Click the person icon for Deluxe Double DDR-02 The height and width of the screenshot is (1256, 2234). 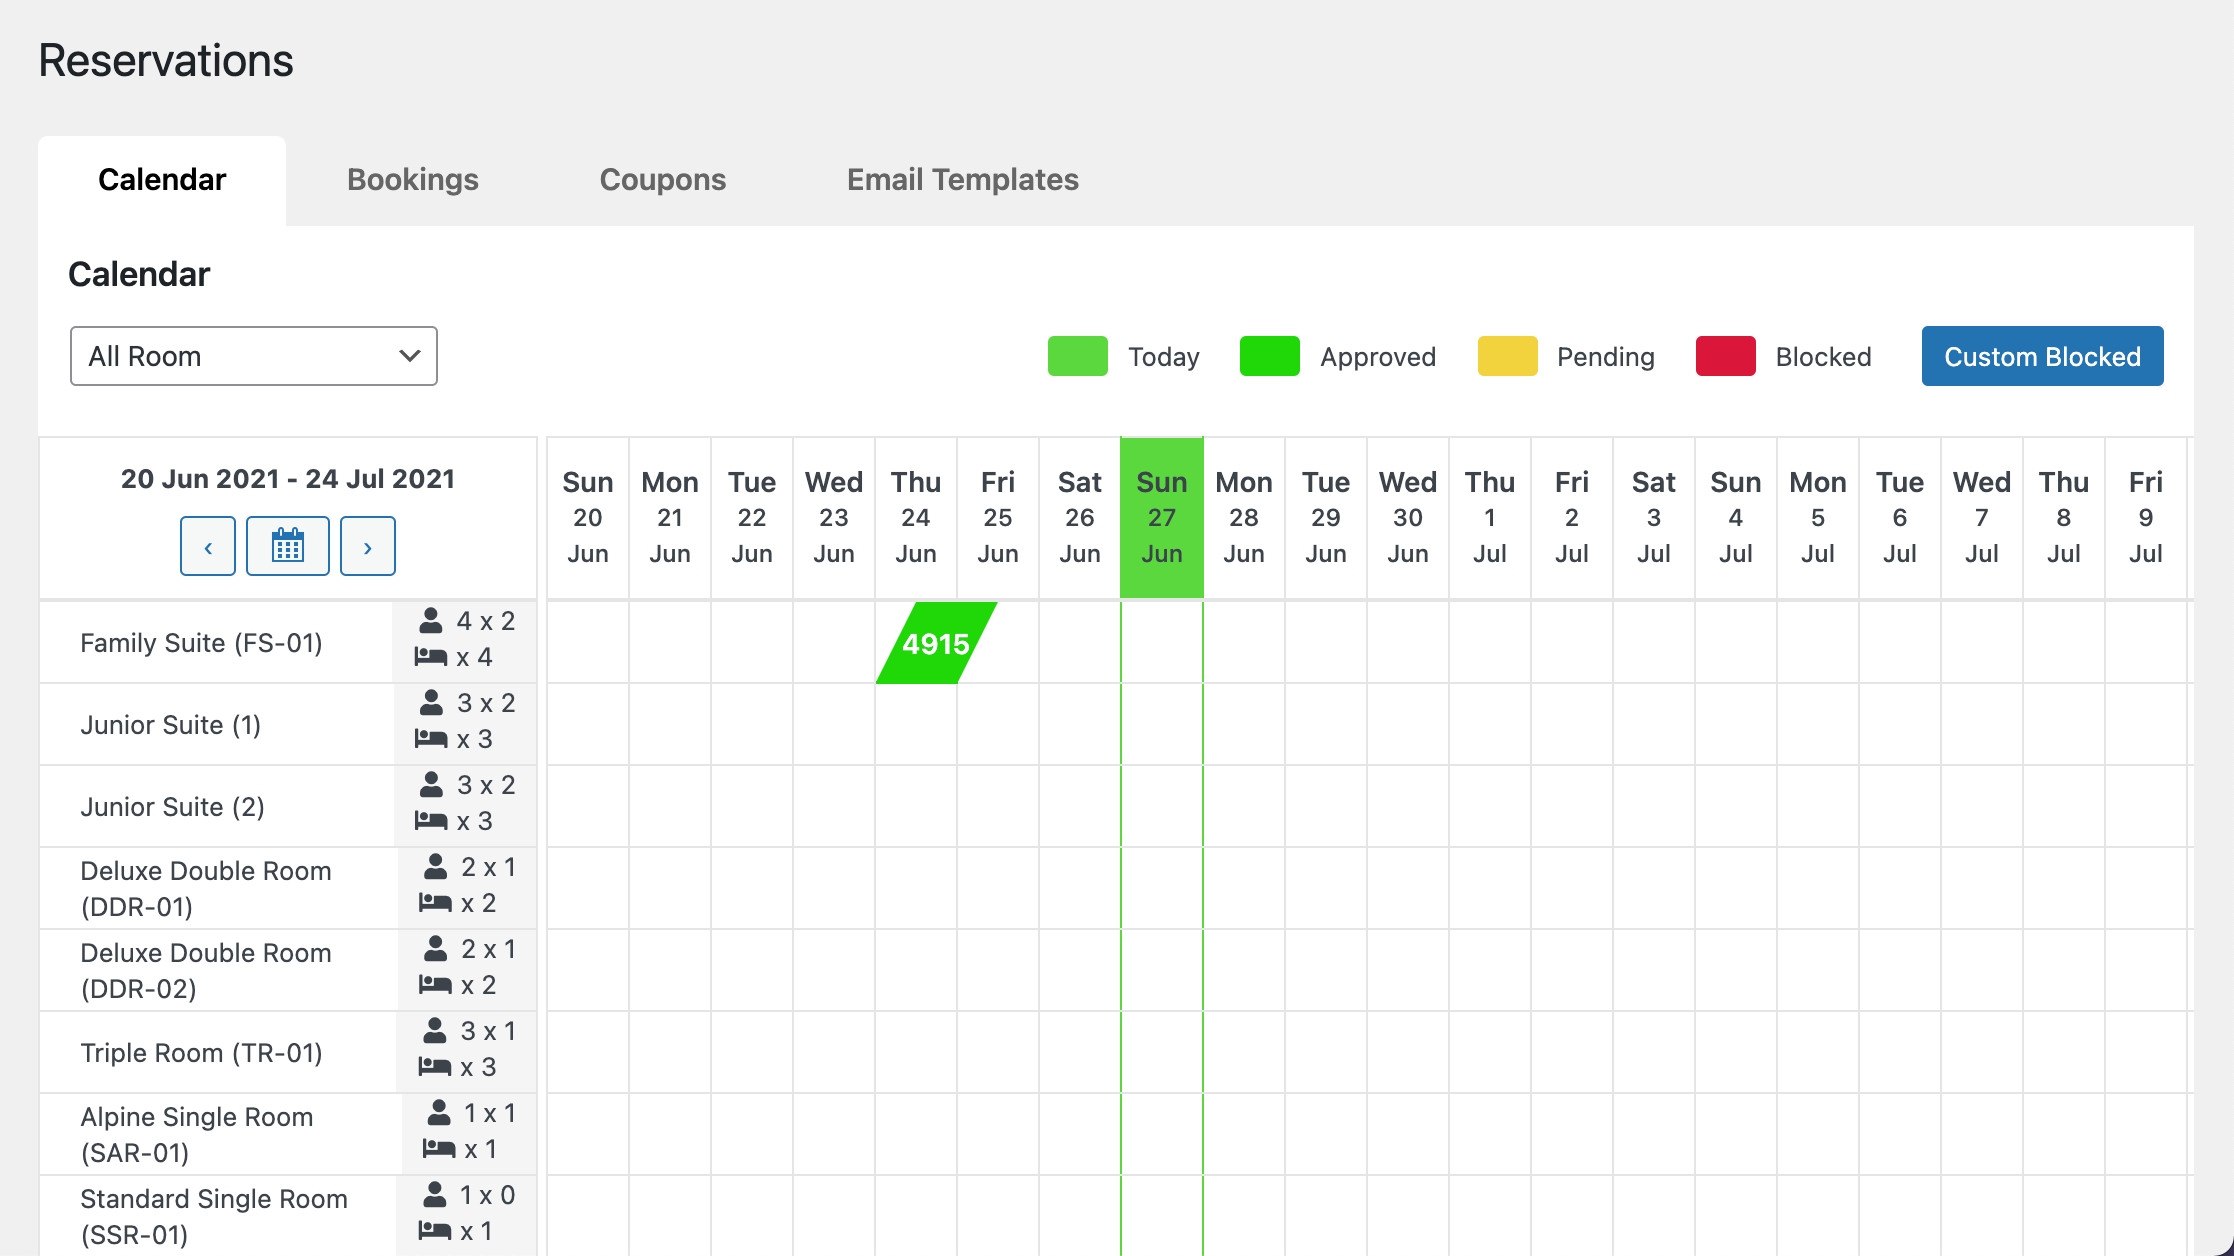coord(435,949)
